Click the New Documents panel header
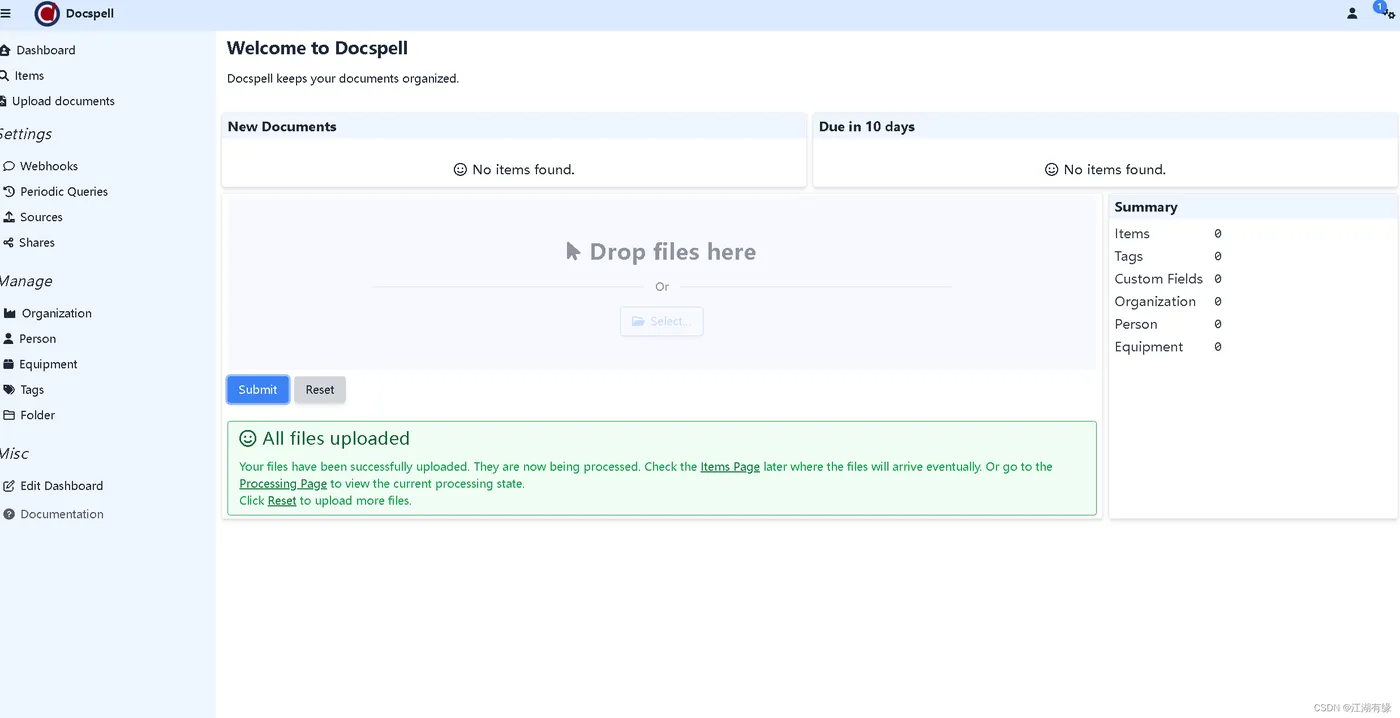The image size is (1400, 718). [x=514, y=127]
